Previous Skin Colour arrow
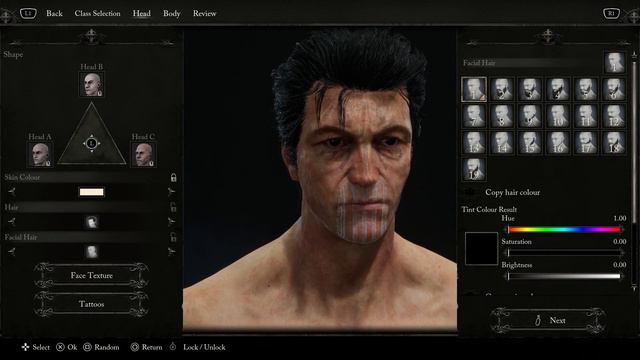This screenshot has height=360, width=640. (12, 191)
